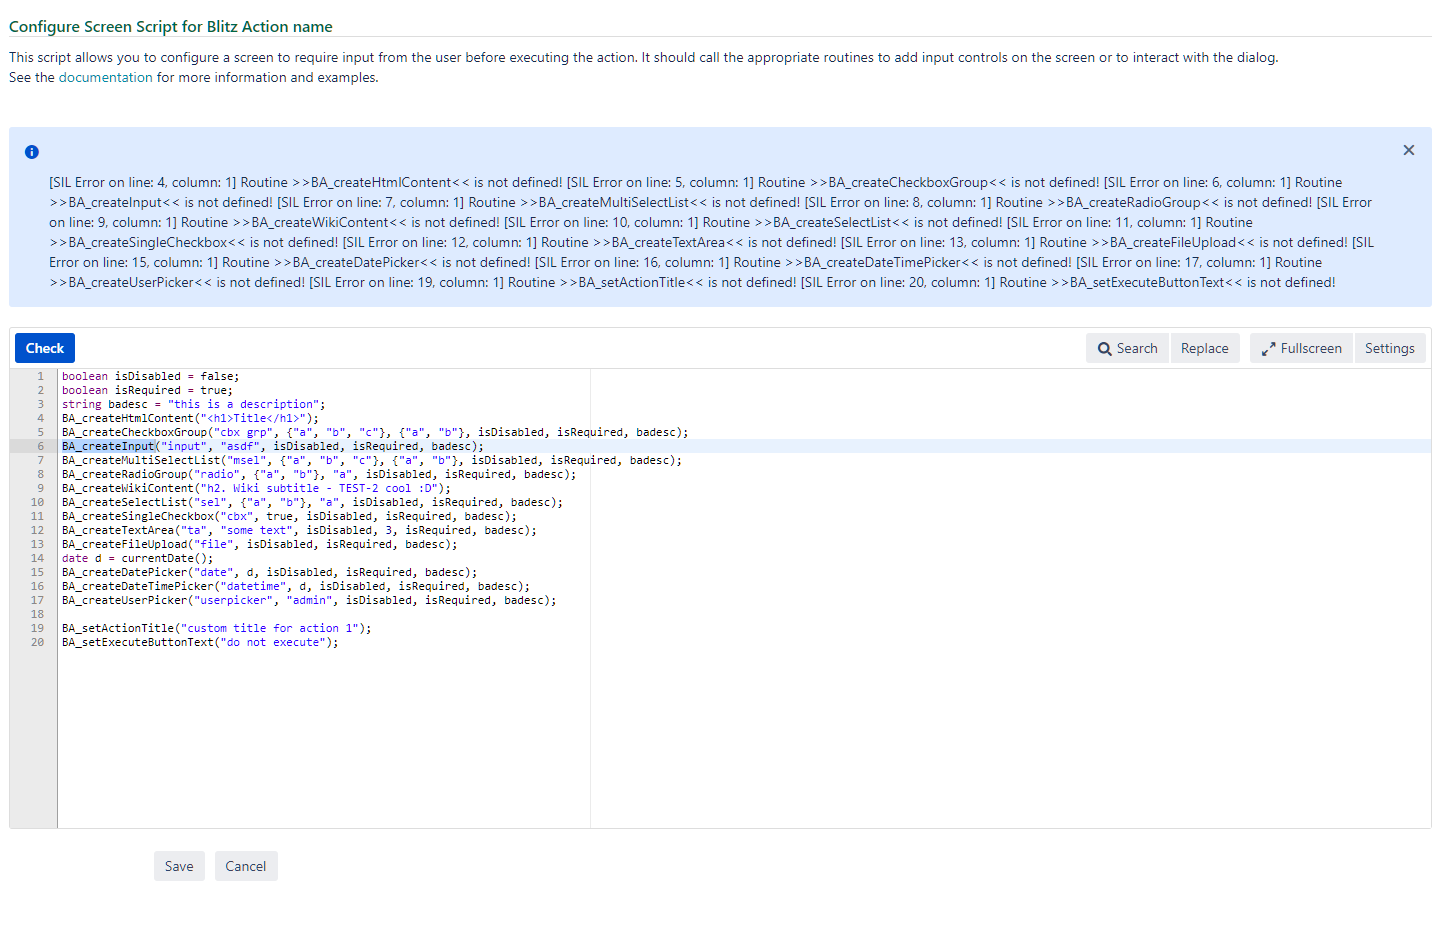The height and width of the screenshot is (945, 1447).
Task: Click the 'Configure Screen Script' heading
Action: [x=171, y=27]
